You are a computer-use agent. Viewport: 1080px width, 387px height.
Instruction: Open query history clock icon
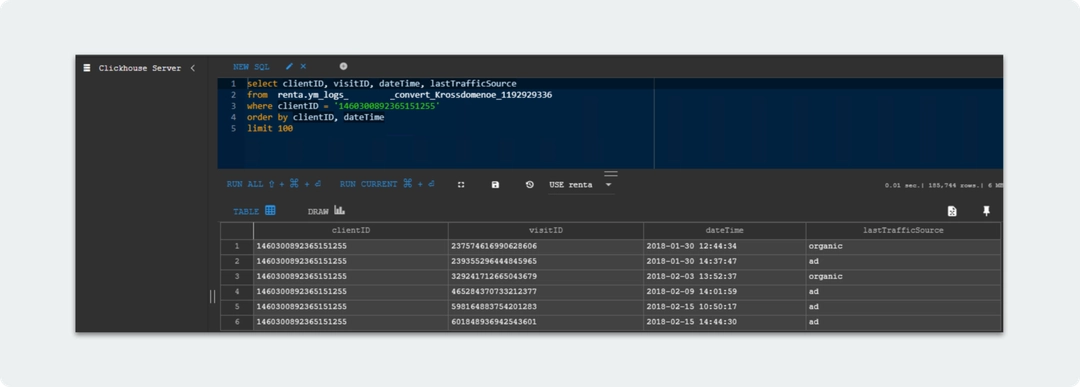click(530, 185)
